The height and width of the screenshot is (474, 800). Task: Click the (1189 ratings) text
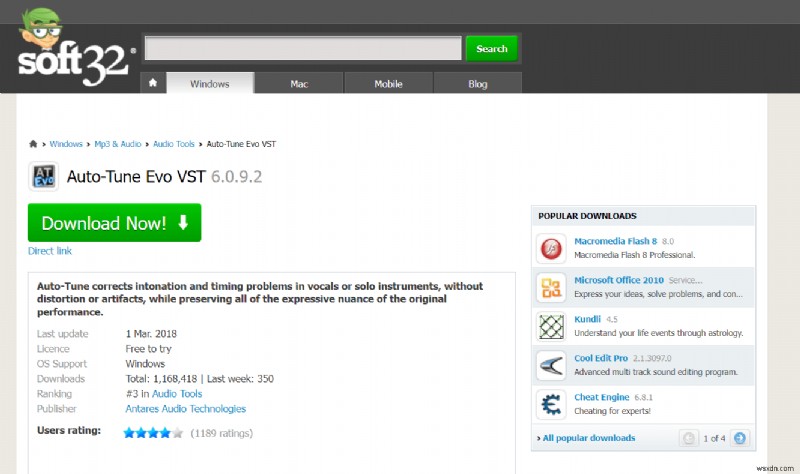pos(221,433)
